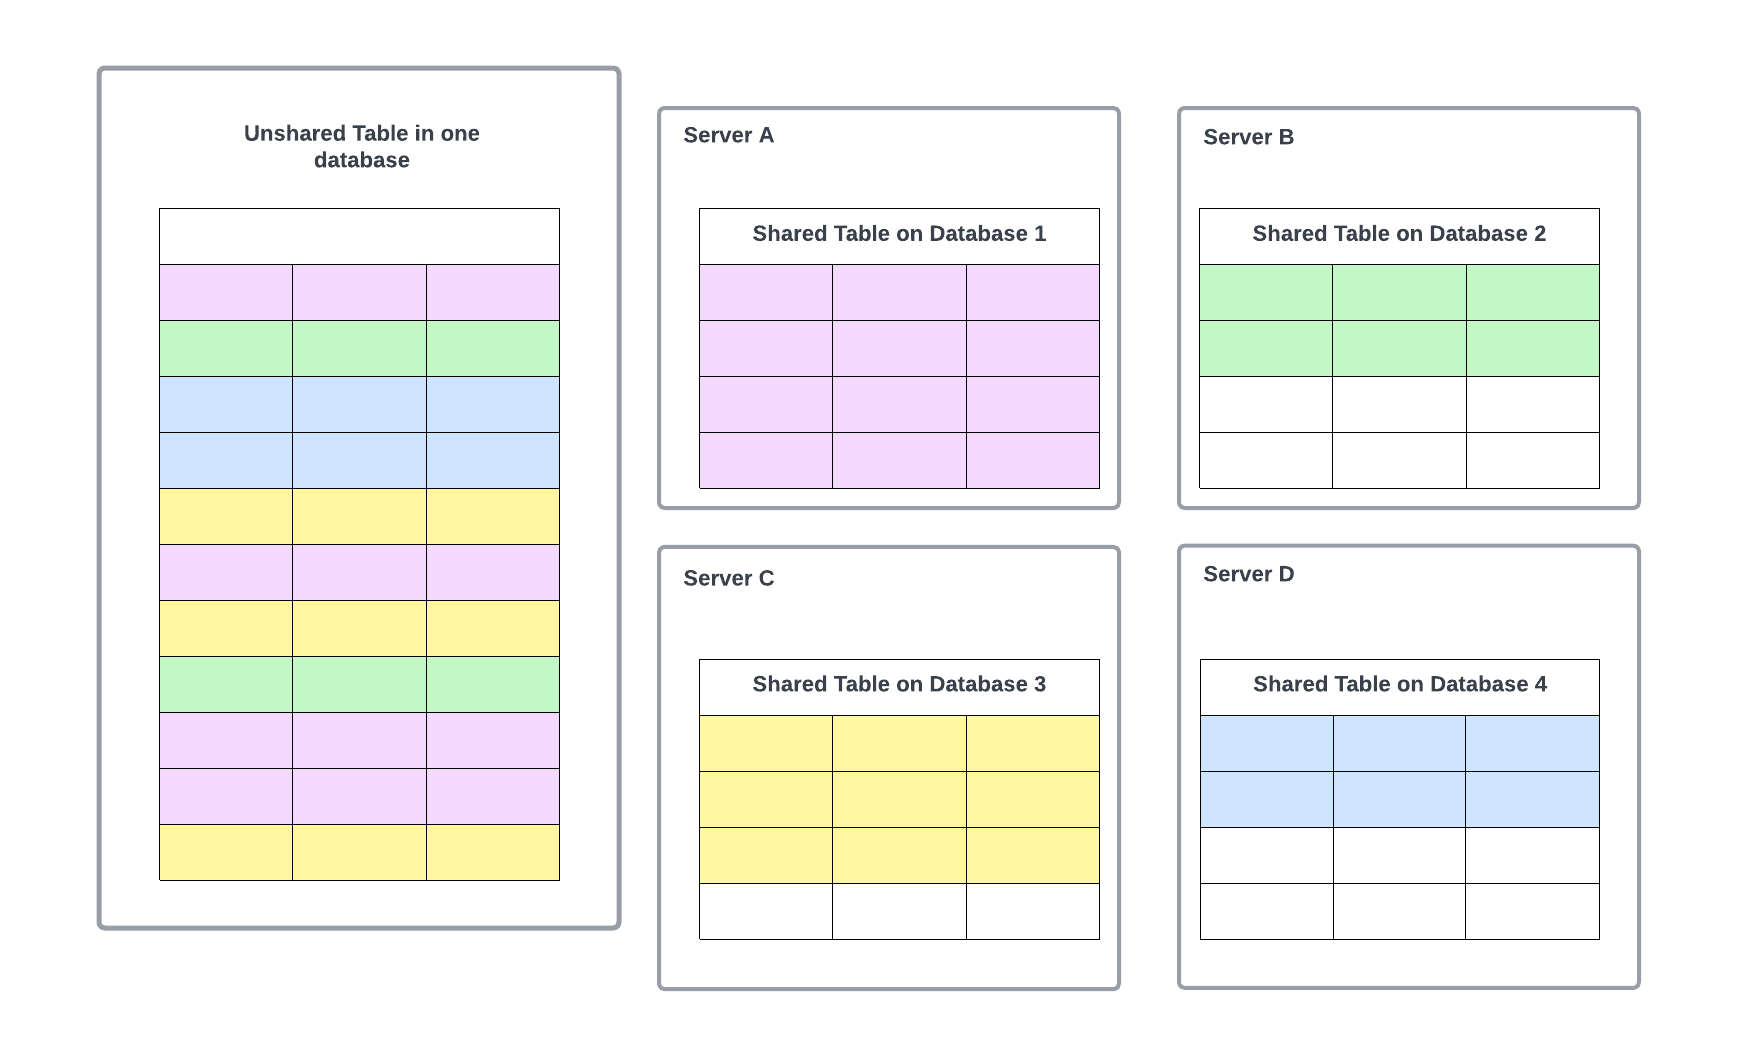Click bottom-right purple cell in Database 1 table
Image resolution: width=1738 pixels, height=1057 pixels.
(1033, 460)
